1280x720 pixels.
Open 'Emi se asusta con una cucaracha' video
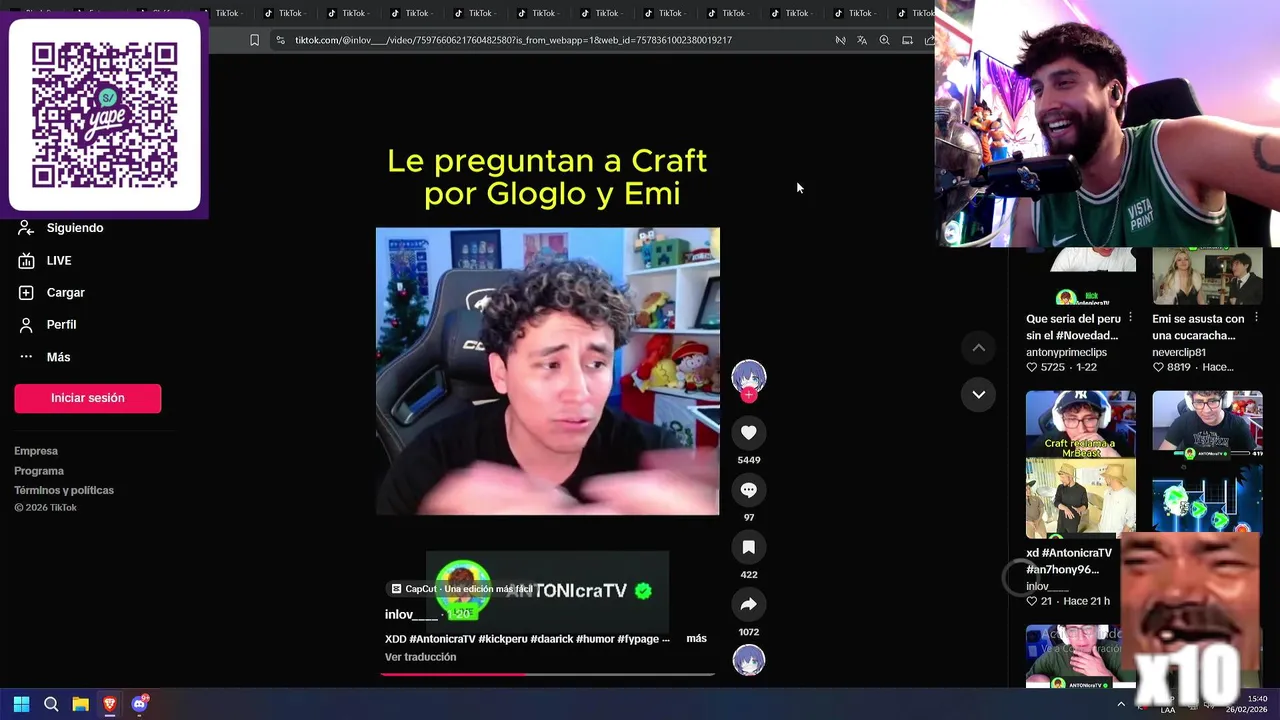pos(1198,327)
